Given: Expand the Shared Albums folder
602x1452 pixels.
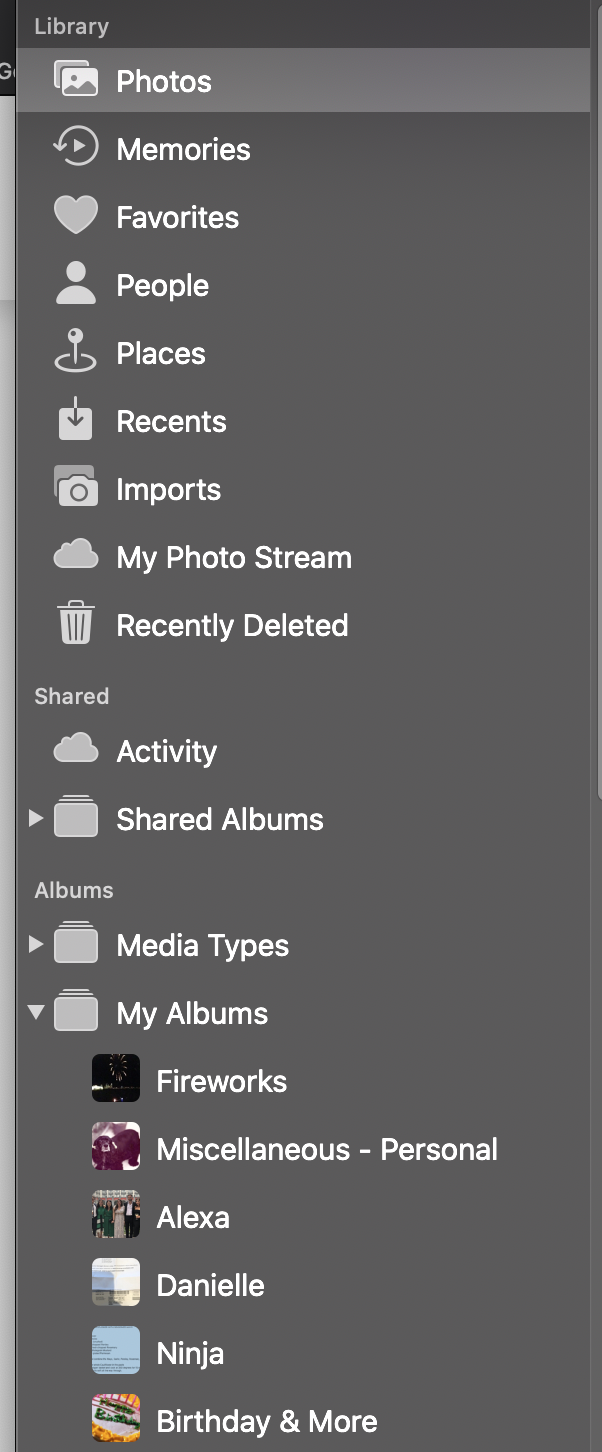Looking at the screenshot, I should pyautogui.click(x=36, y=819).
